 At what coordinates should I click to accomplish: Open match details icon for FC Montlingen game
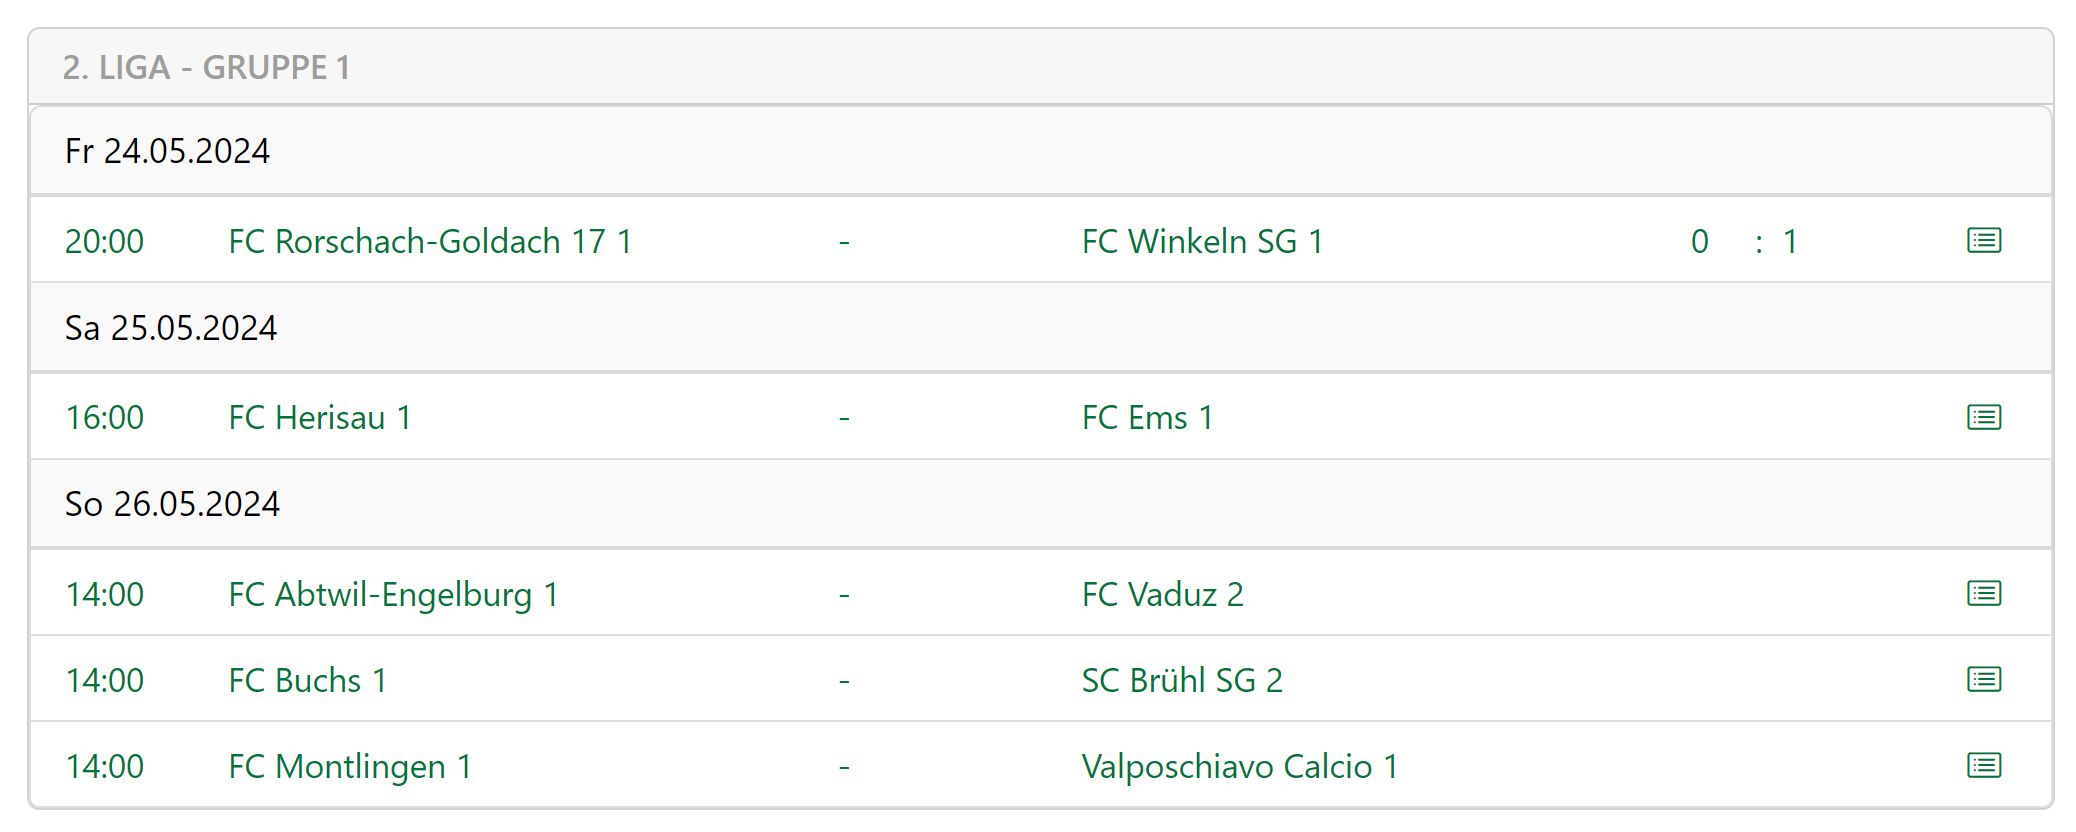pyautogui.click(x=1983, y=766)
